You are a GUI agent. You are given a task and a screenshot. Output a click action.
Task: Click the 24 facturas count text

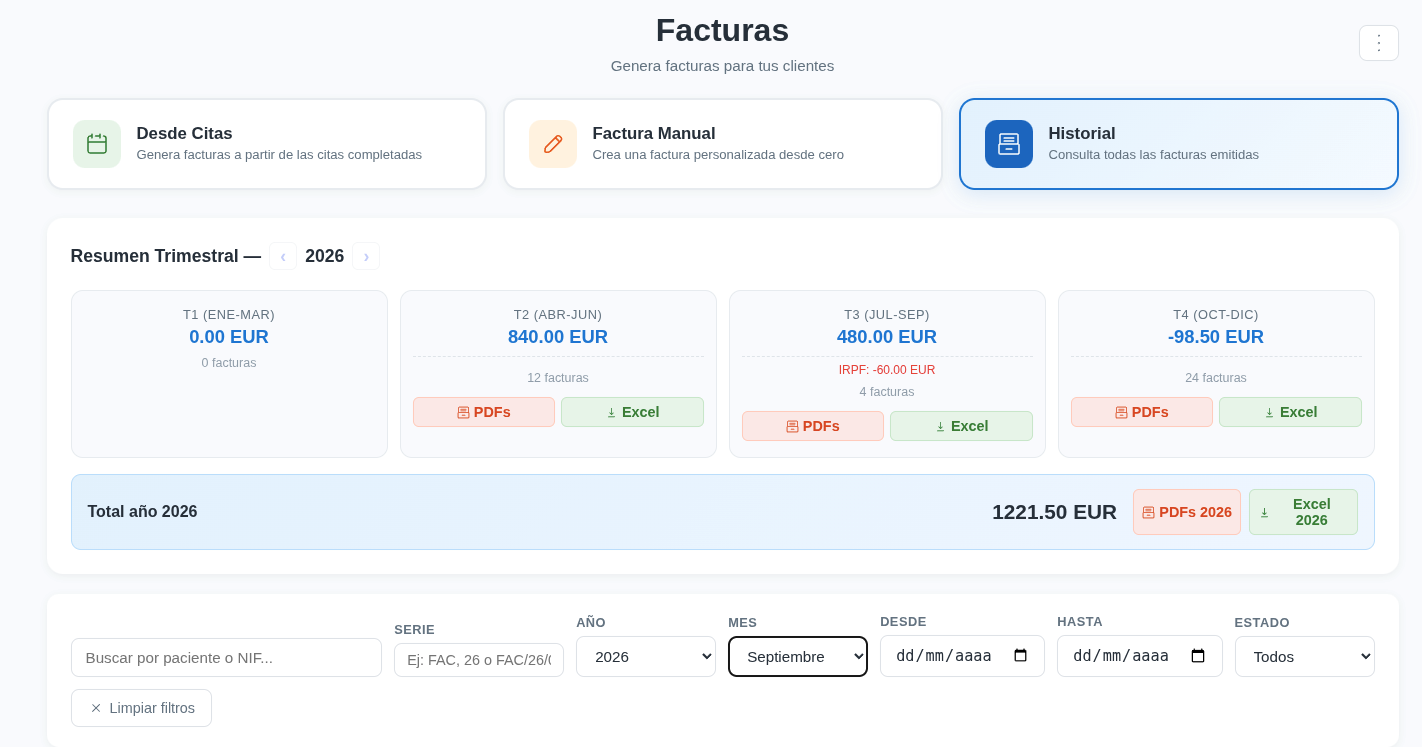tap(1216, 378)
